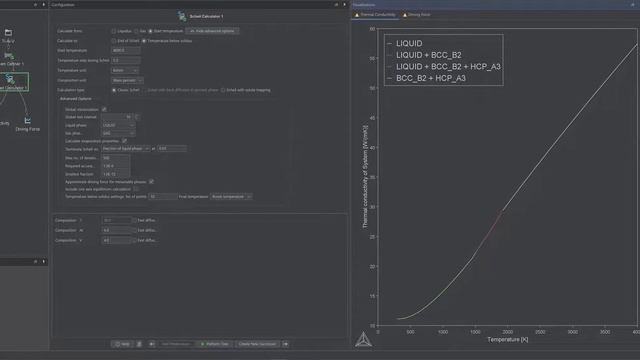Image resolution: width=640 pixels, height=360 pixels.
Task: Select Start temperature radio option
Action: click(x=150, y=31)
